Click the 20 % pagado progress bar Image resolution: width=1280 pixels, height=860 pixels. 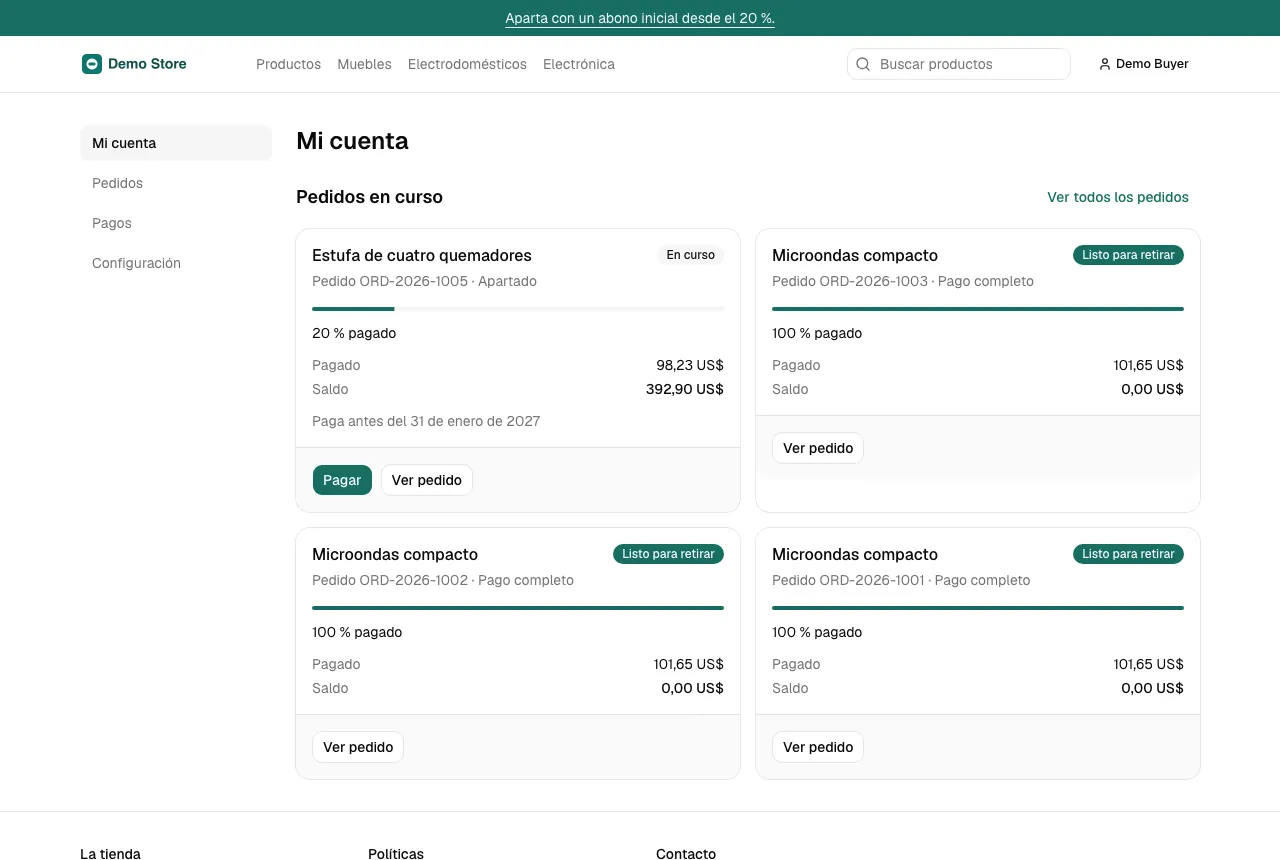click(x=518, y=309)
